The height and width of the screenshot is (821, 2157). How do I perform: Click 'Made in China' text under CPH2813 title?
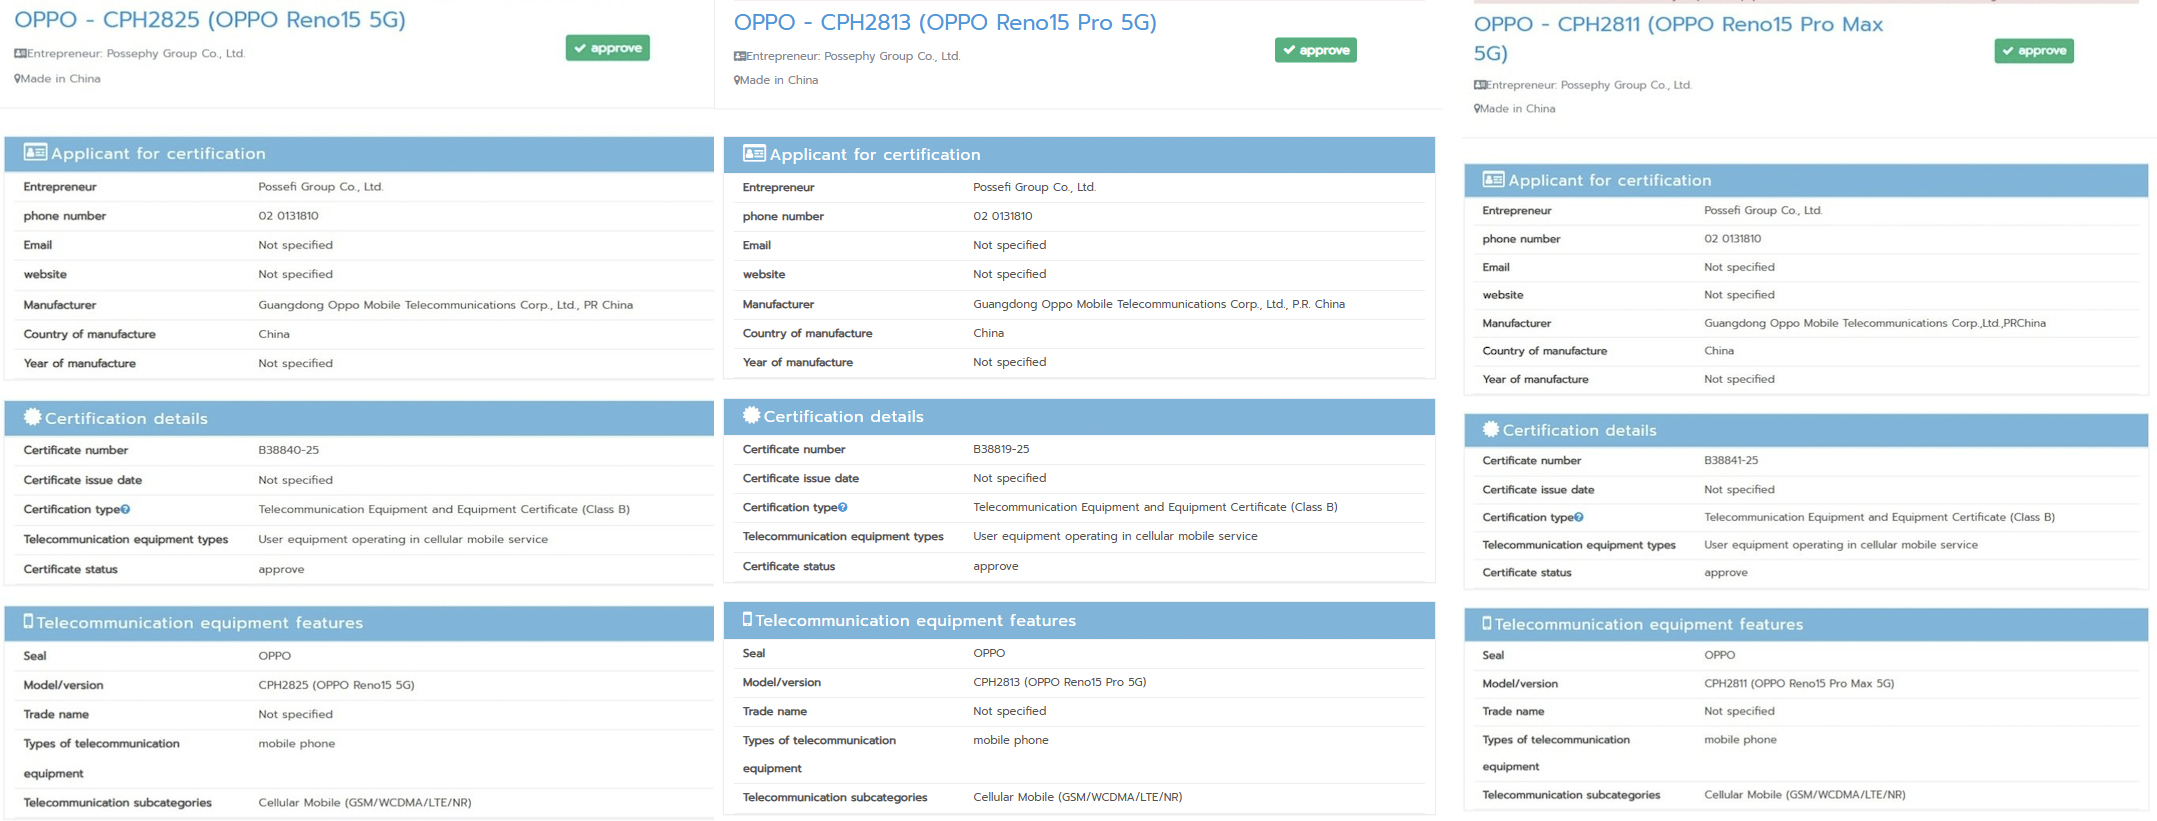pyautogui.click(x=780, y=80)
